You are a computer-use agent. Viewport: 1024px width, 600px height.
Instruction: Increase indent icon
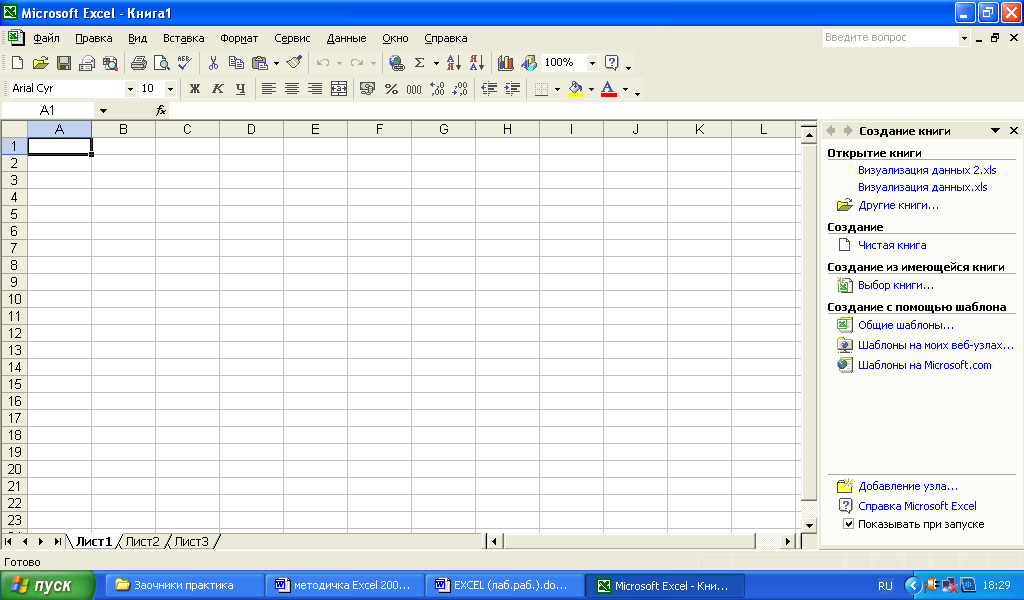[513, 89]
